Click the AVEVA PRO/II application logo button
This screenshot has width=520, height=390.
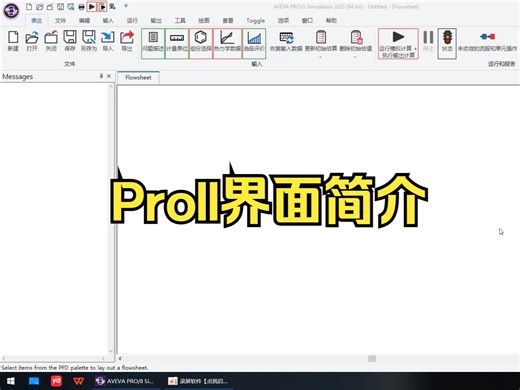11,10
